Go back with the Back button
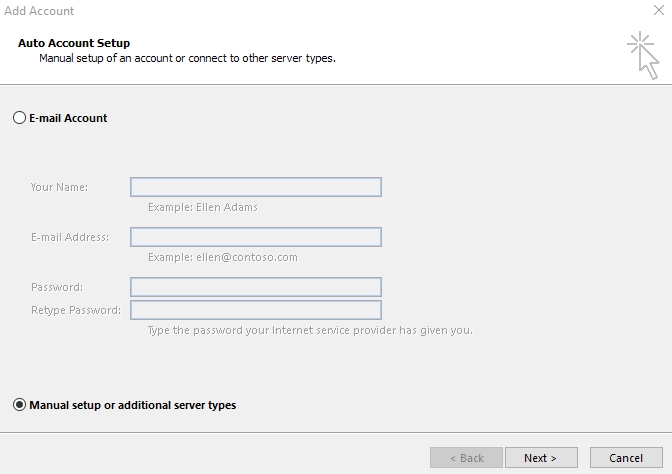 pyautogui.click(x=466, y=458)
